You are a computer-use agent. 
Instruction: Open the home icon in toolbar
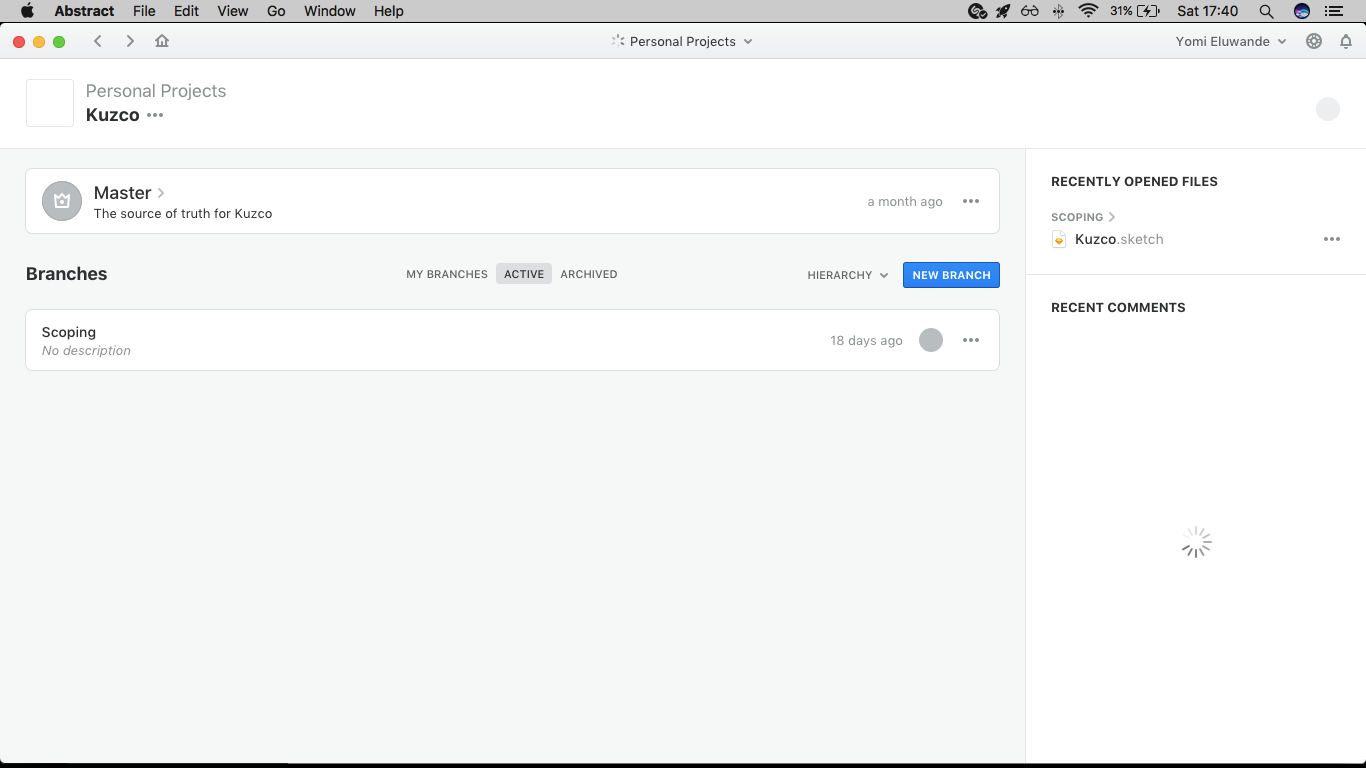point(162,41)
